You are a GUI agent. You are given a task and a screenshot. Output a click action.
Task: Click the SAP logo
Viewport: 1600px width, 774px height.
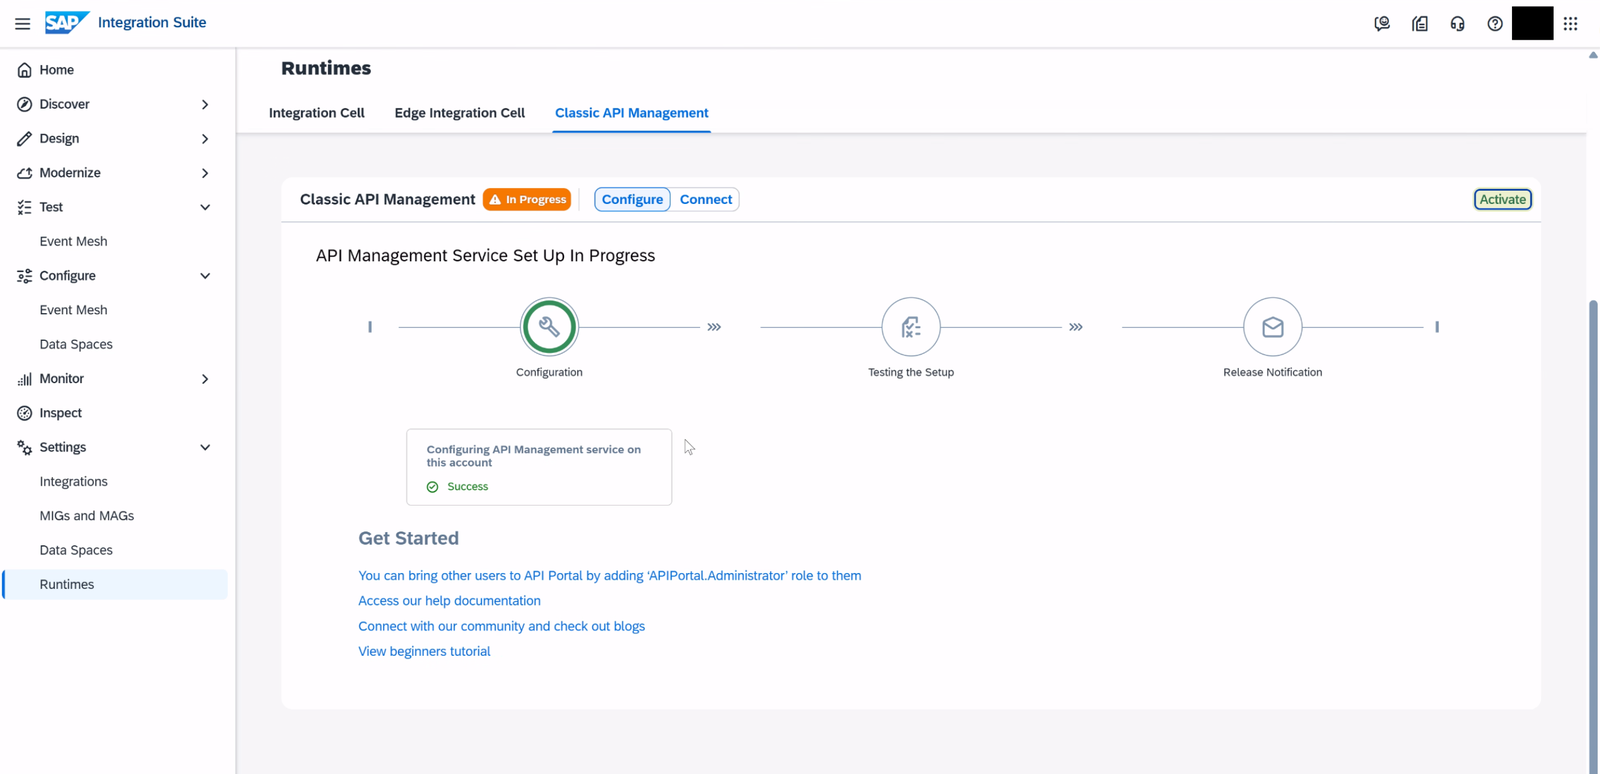tap(67, 23)
